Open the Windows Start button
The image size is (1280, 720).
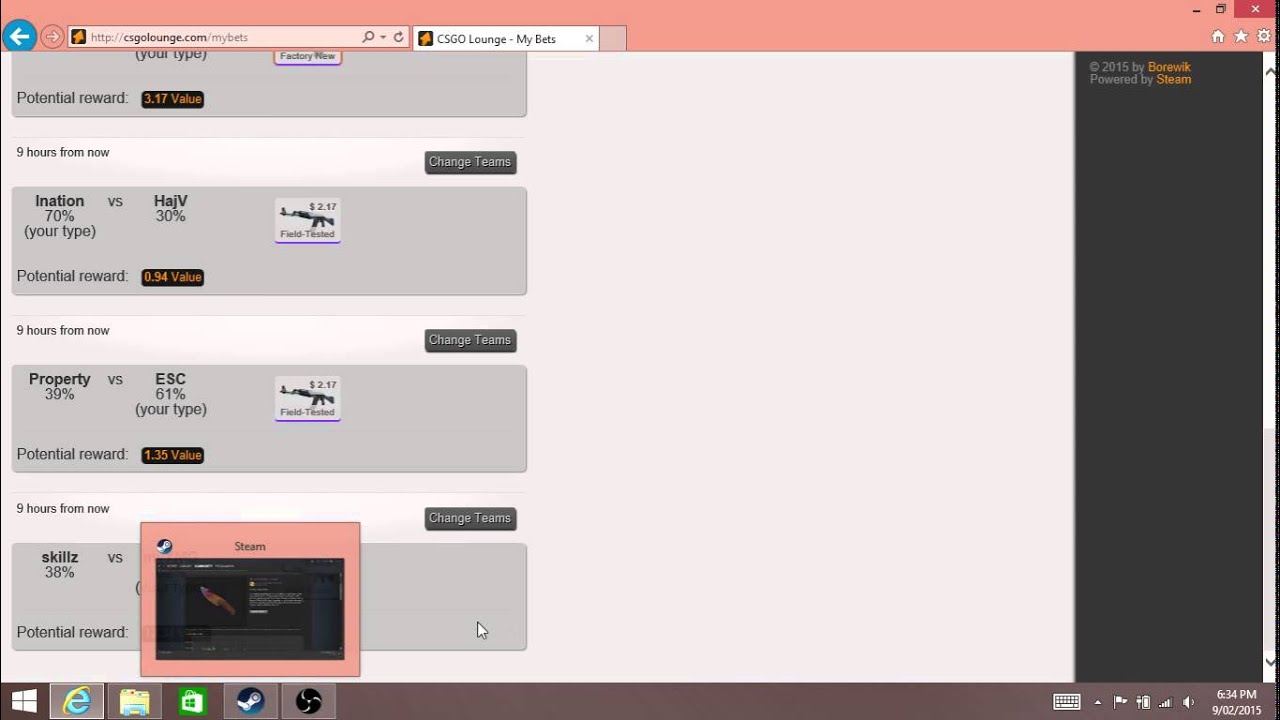click(x=24, y=701)
